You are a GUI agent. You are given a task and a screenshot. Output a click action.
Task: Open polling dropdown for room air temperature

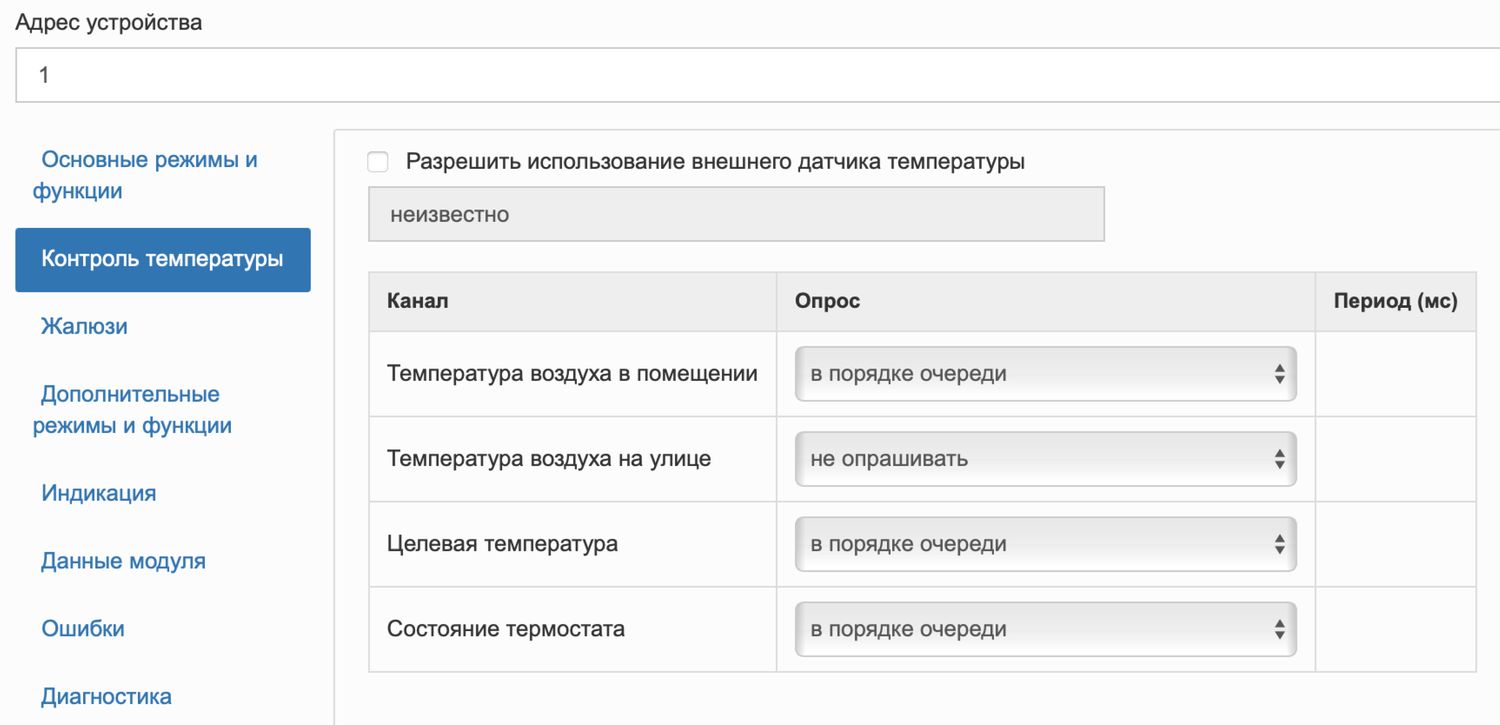[1045, 374]
